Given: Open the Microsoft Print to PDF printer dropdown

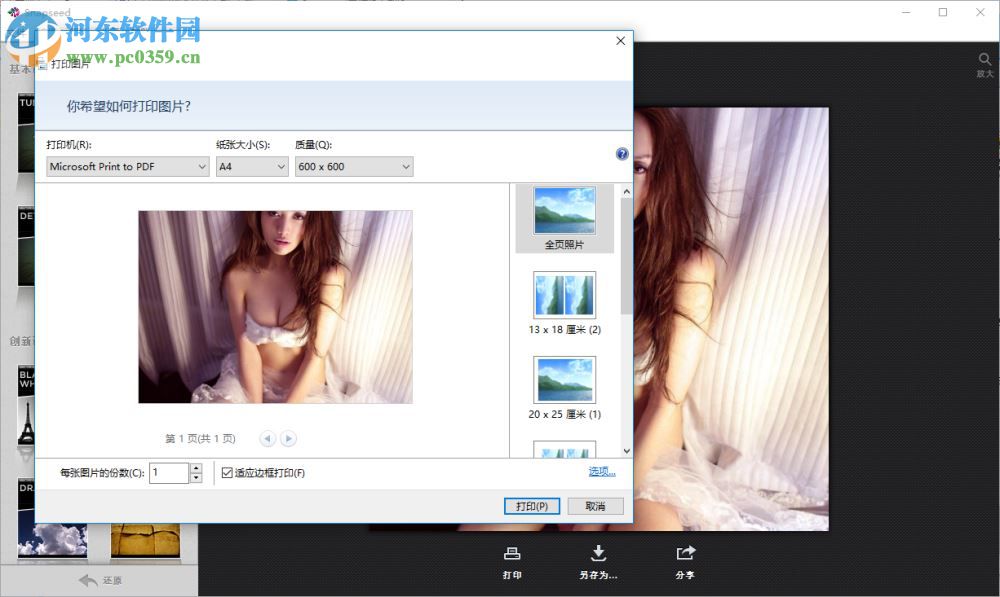Looking at the screenshot, I should pyautogui.click(x=127, y=167).
